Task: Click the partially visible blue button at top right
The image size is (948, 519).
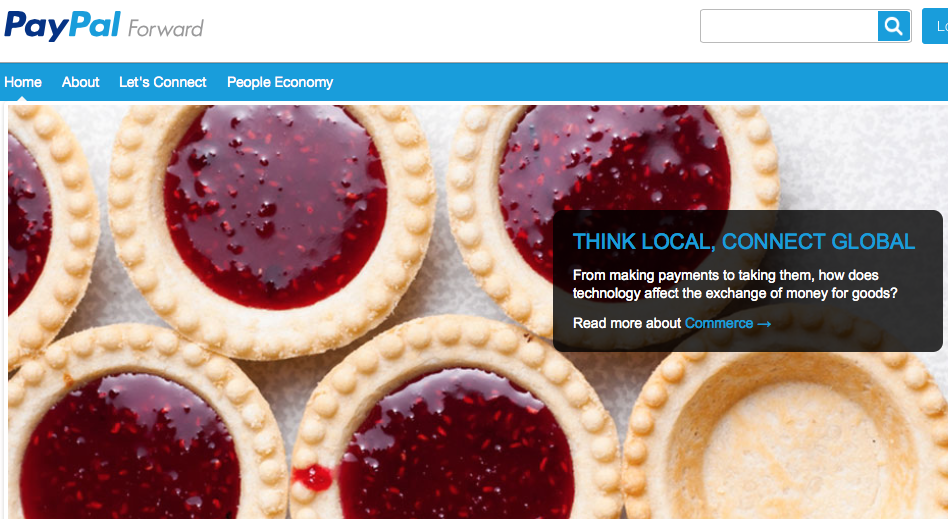Action: pyautogui.click(x=935, y=26)
